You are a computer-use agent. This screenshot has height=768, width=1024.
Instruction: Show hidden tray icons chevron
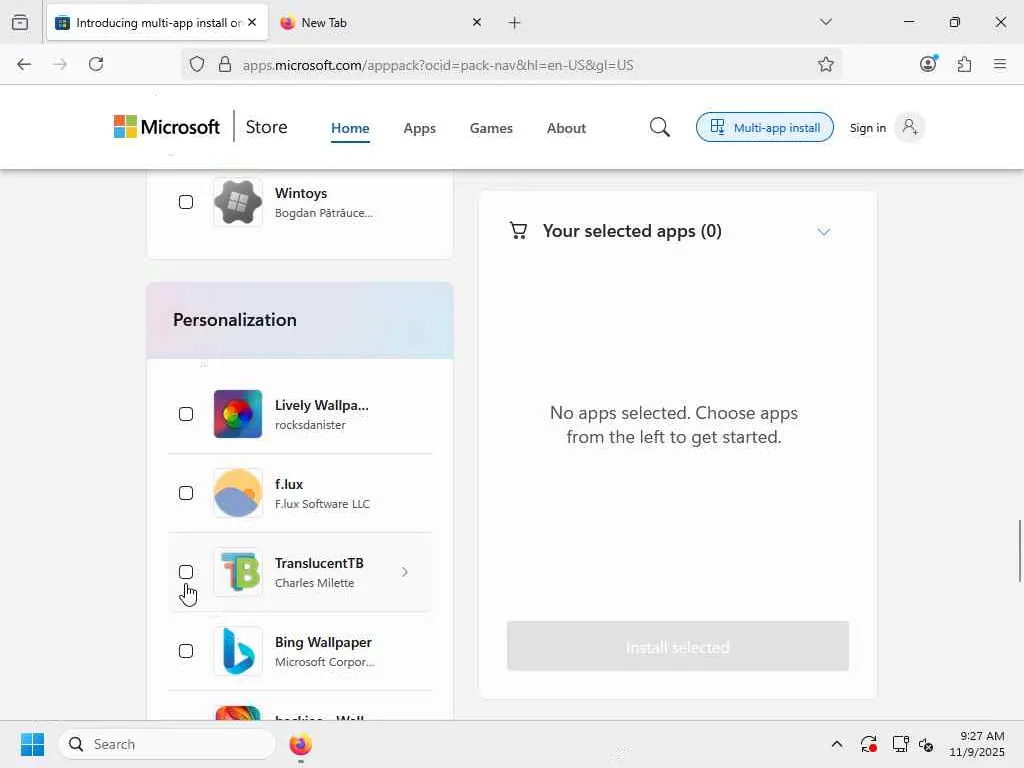tap(837, 744)
